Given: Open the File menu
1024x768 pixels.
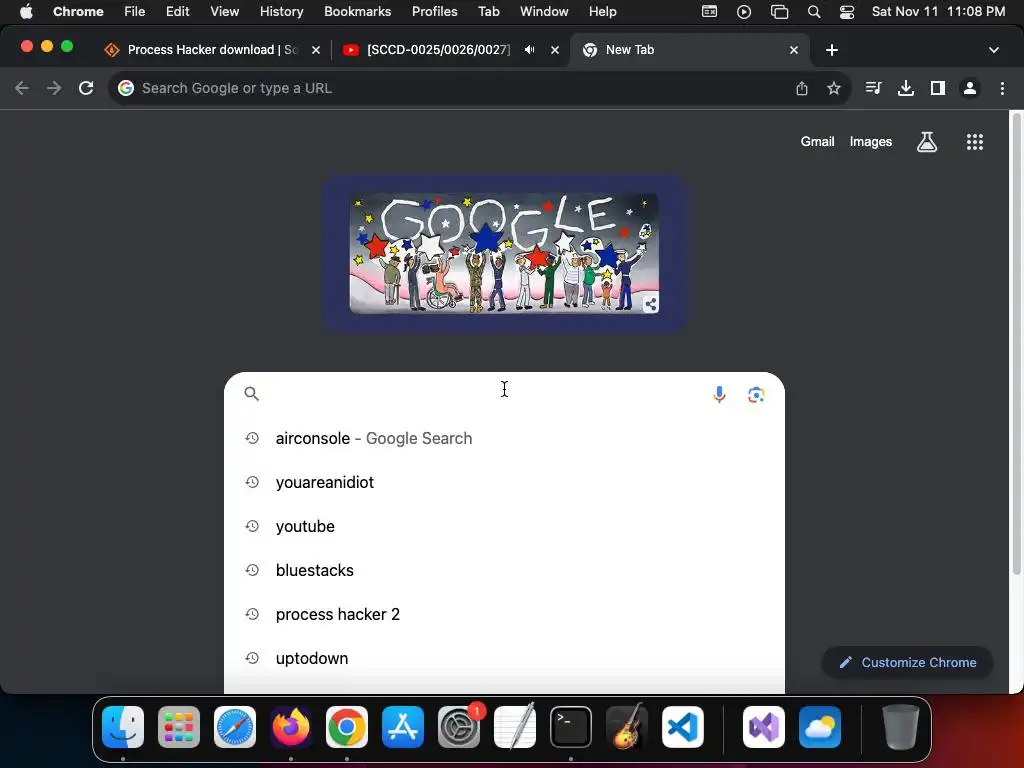Looking at the screenshot, I should point(135,12).
